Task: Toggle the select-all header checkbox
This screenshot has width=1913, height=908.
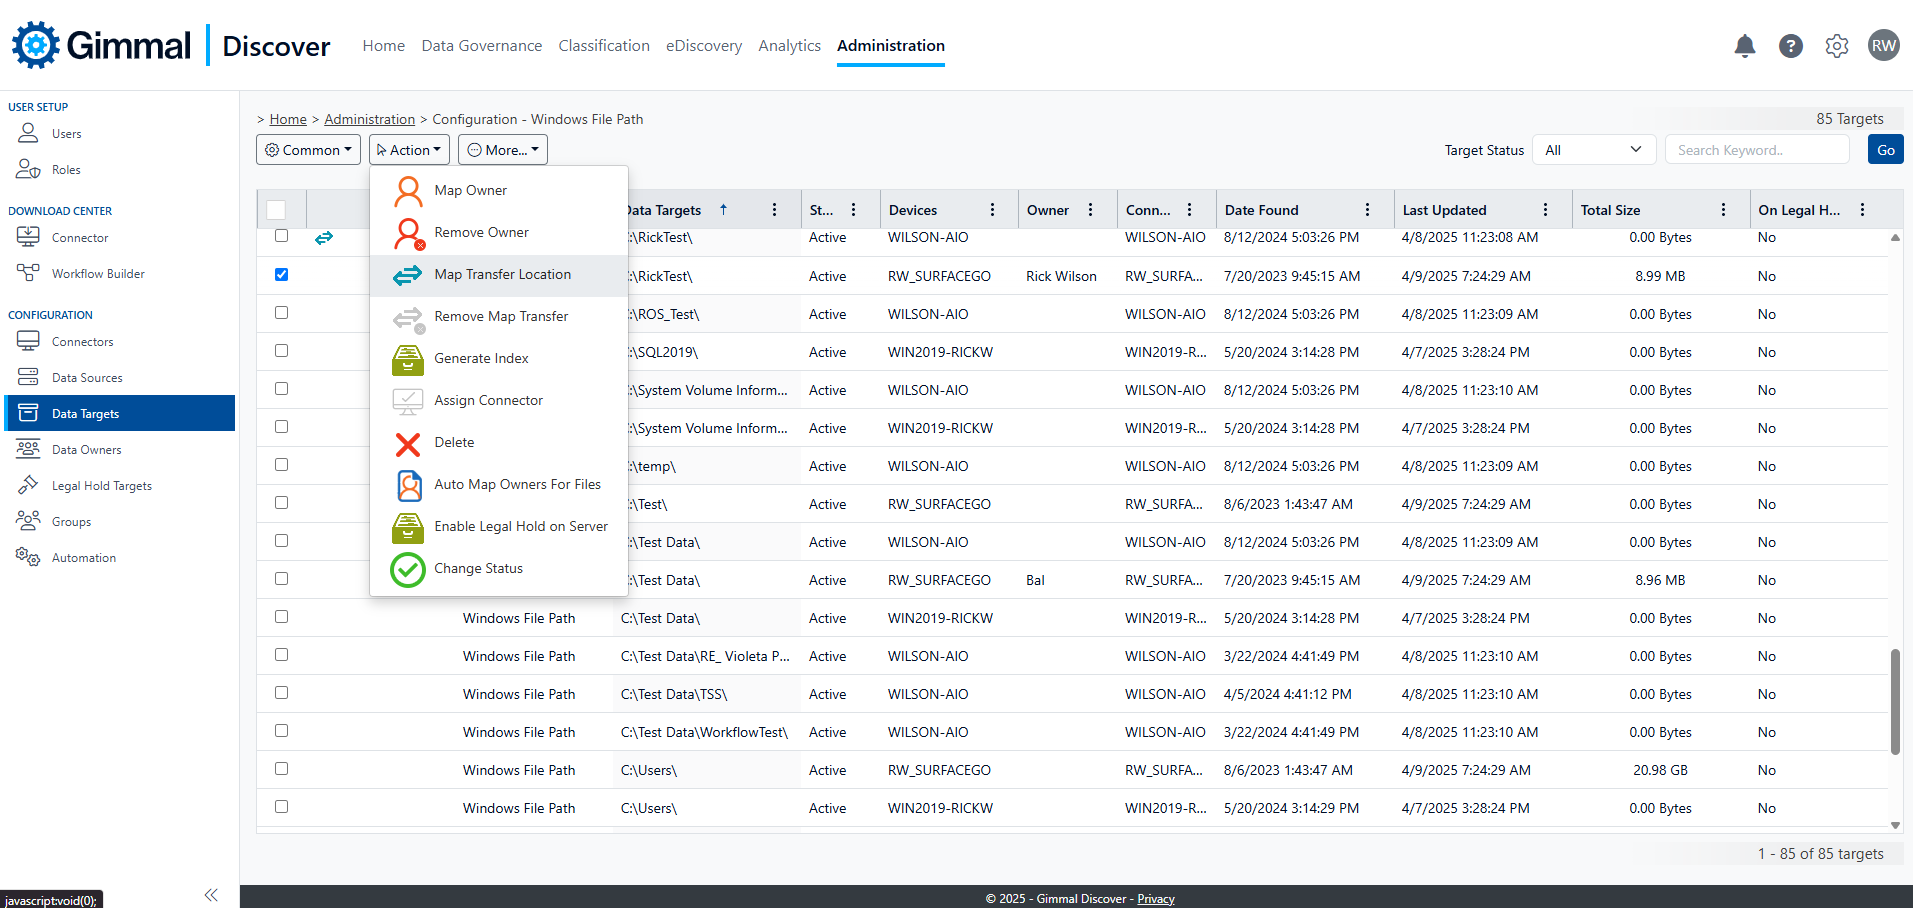Action: pyautogui.click(x=277, y=210)
